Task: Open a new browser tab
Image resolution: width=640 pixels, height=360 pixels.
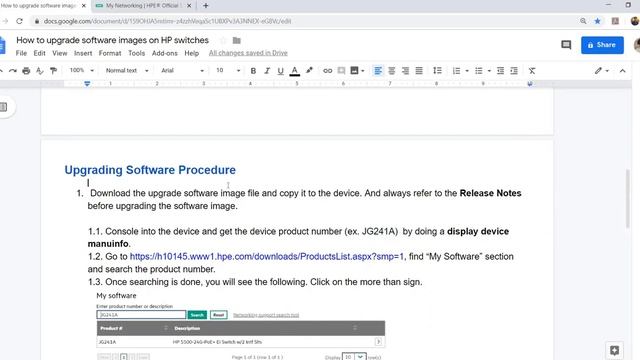Action: 206,6
